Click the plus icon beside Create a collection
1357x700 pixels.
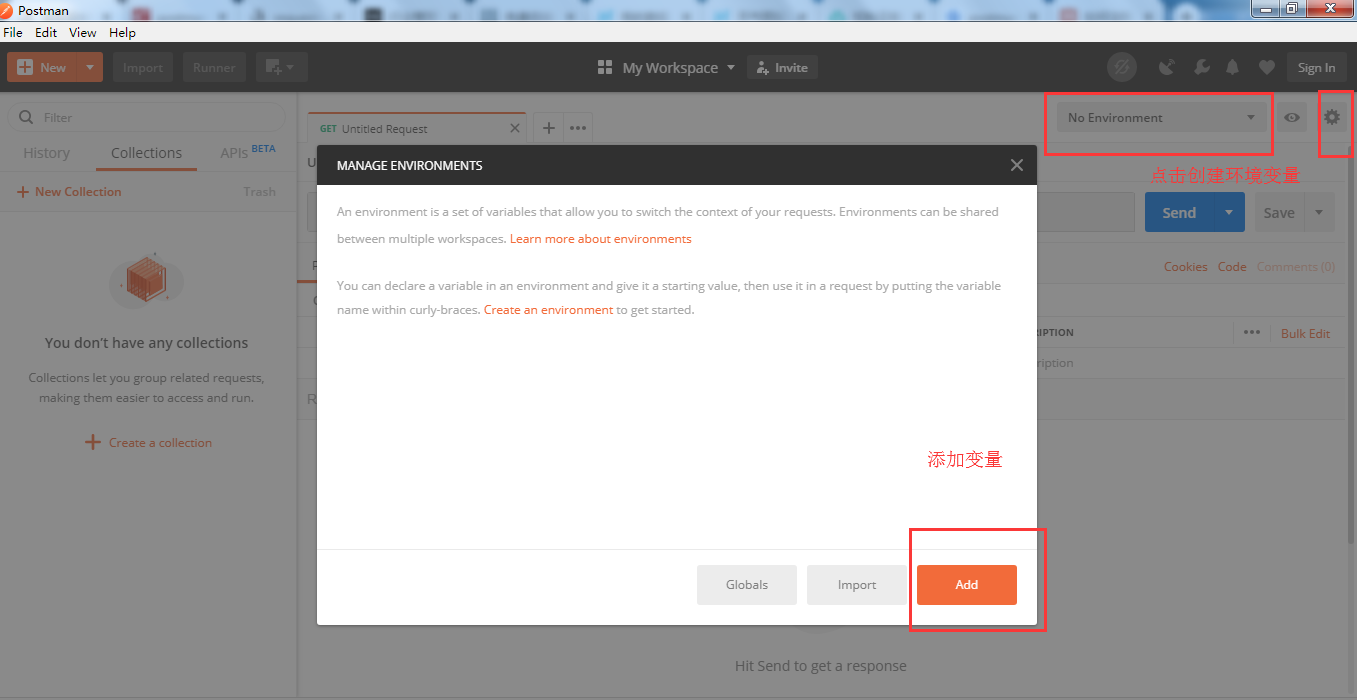point(92,442)
